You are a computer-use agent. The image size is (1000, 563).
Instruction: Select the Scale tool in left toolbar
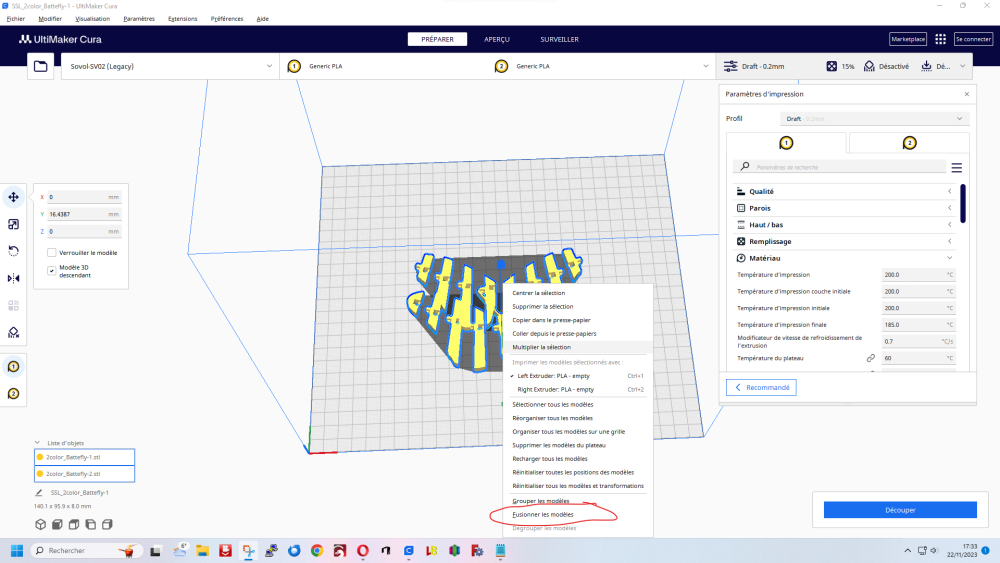click(13, 224)
